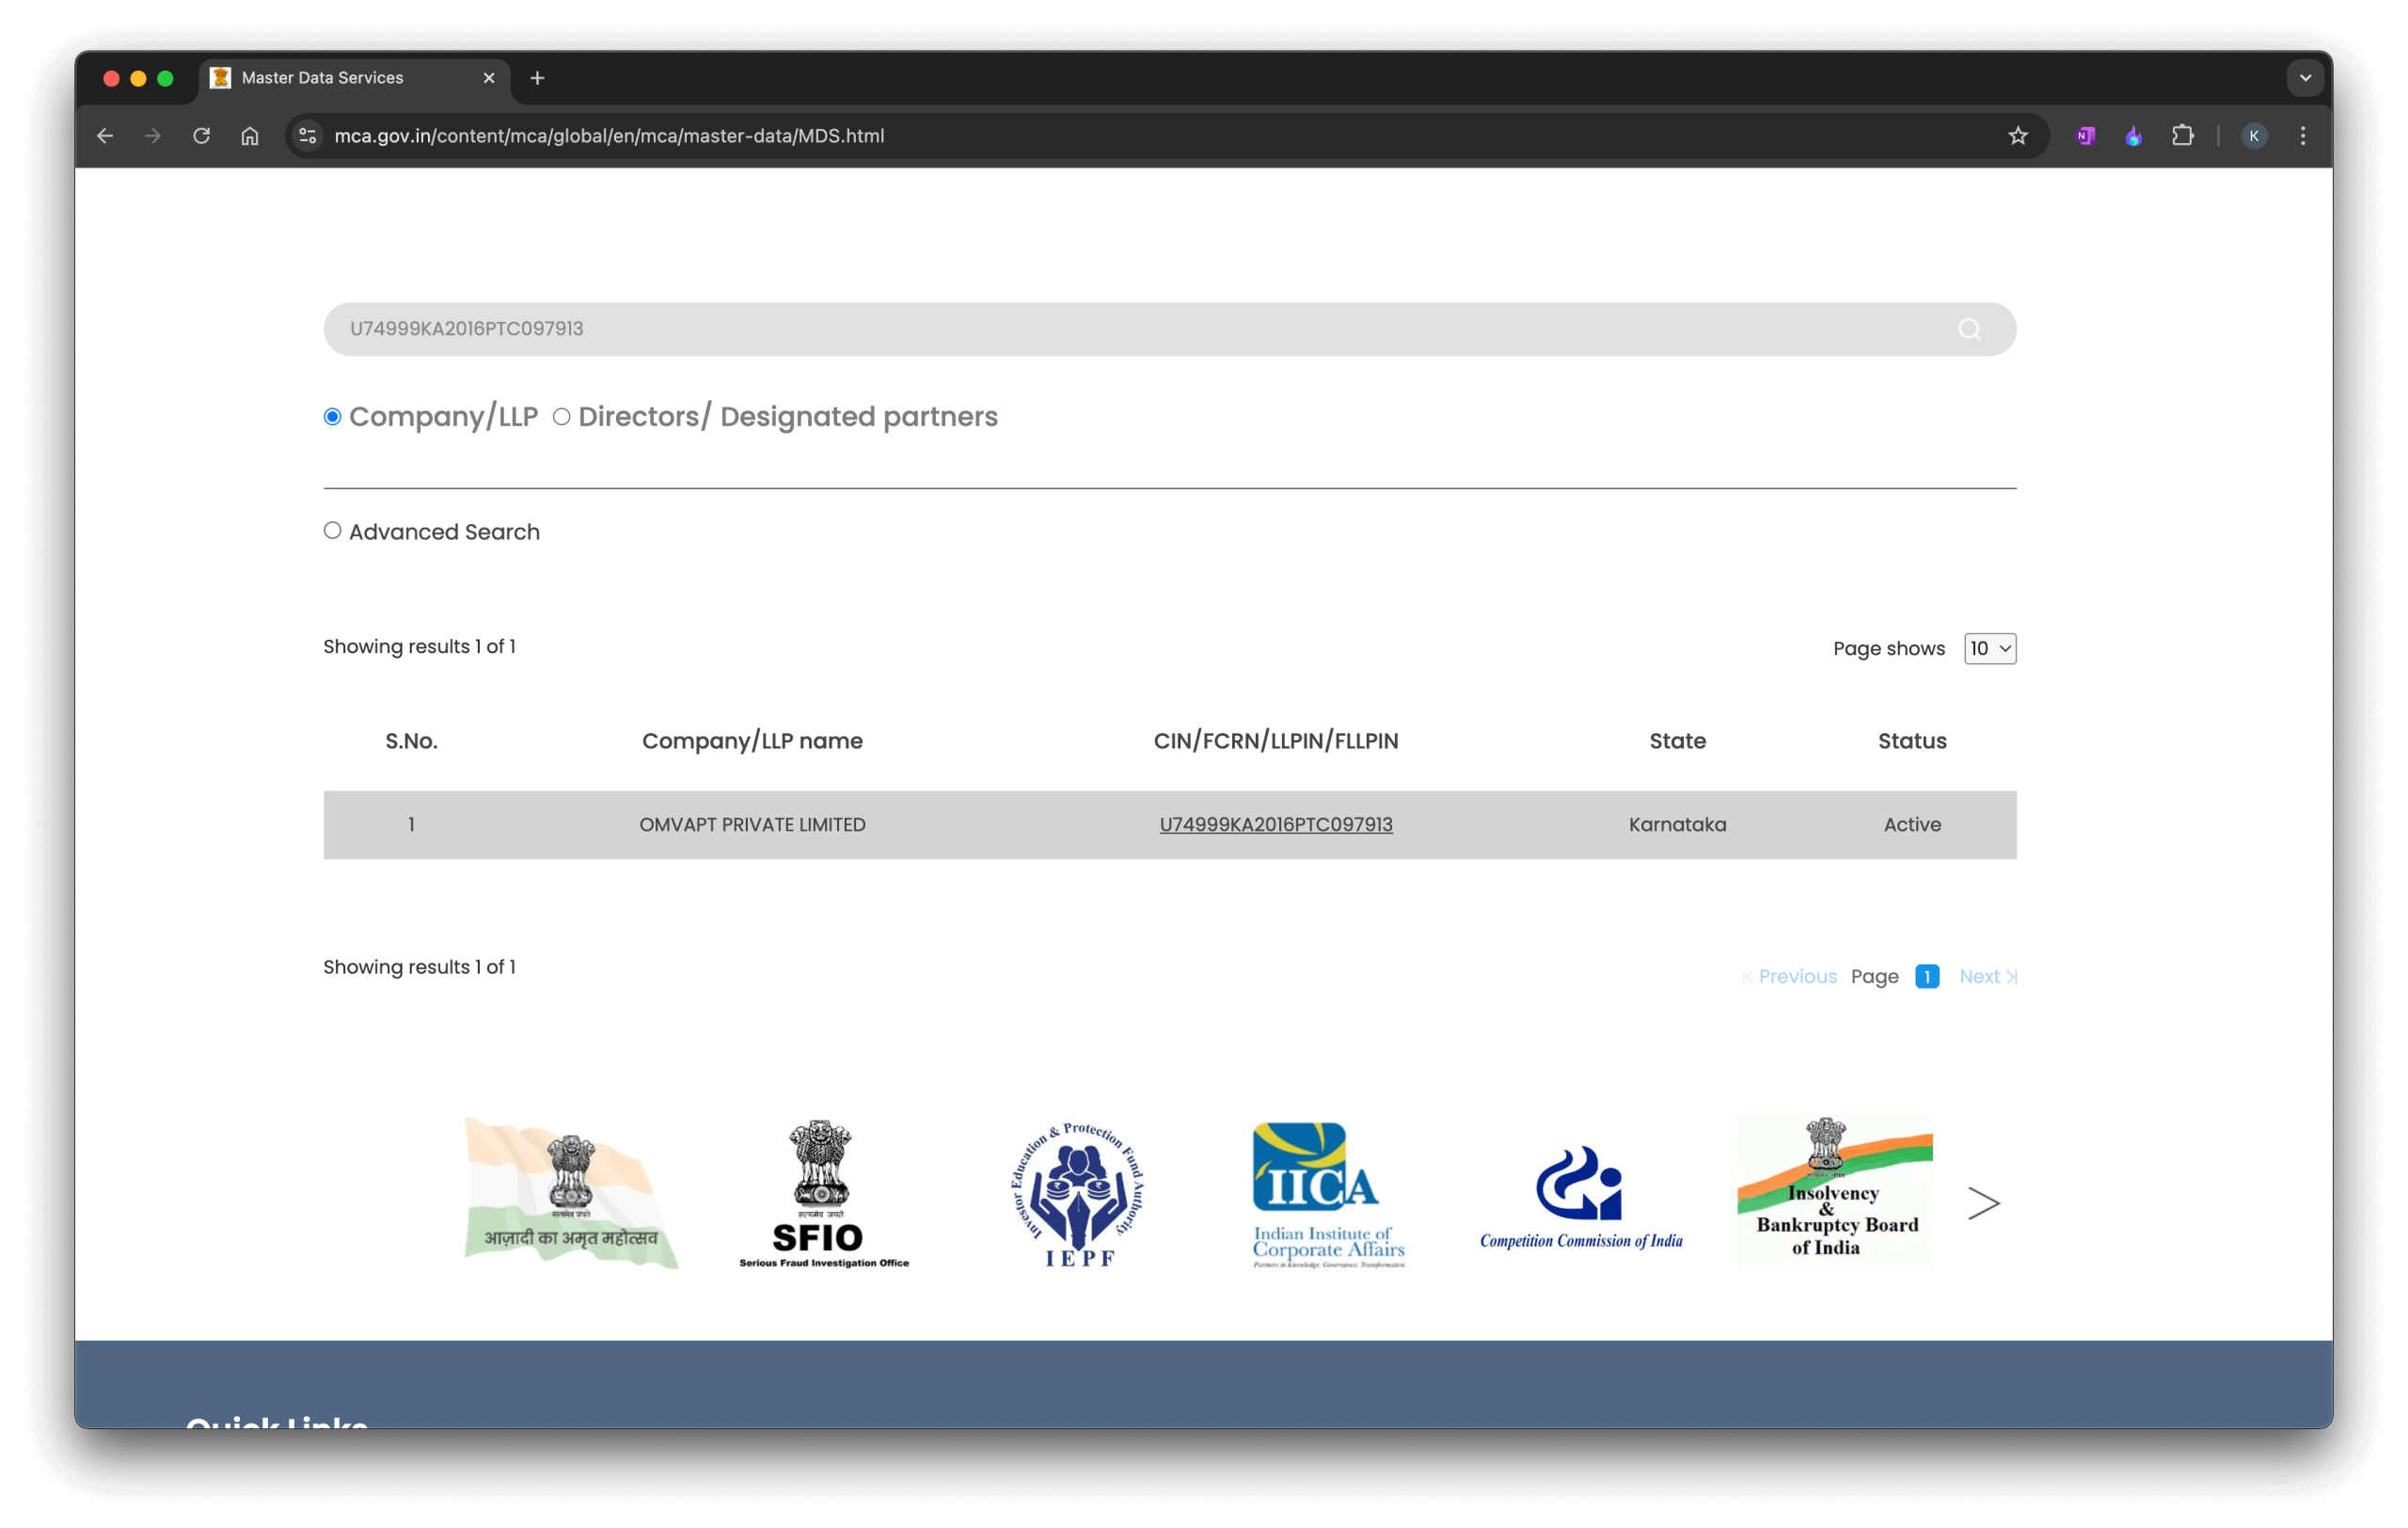The image size is (2408, 1528).
Task: Click the address bar URL
Action: (x=609, y=136)
